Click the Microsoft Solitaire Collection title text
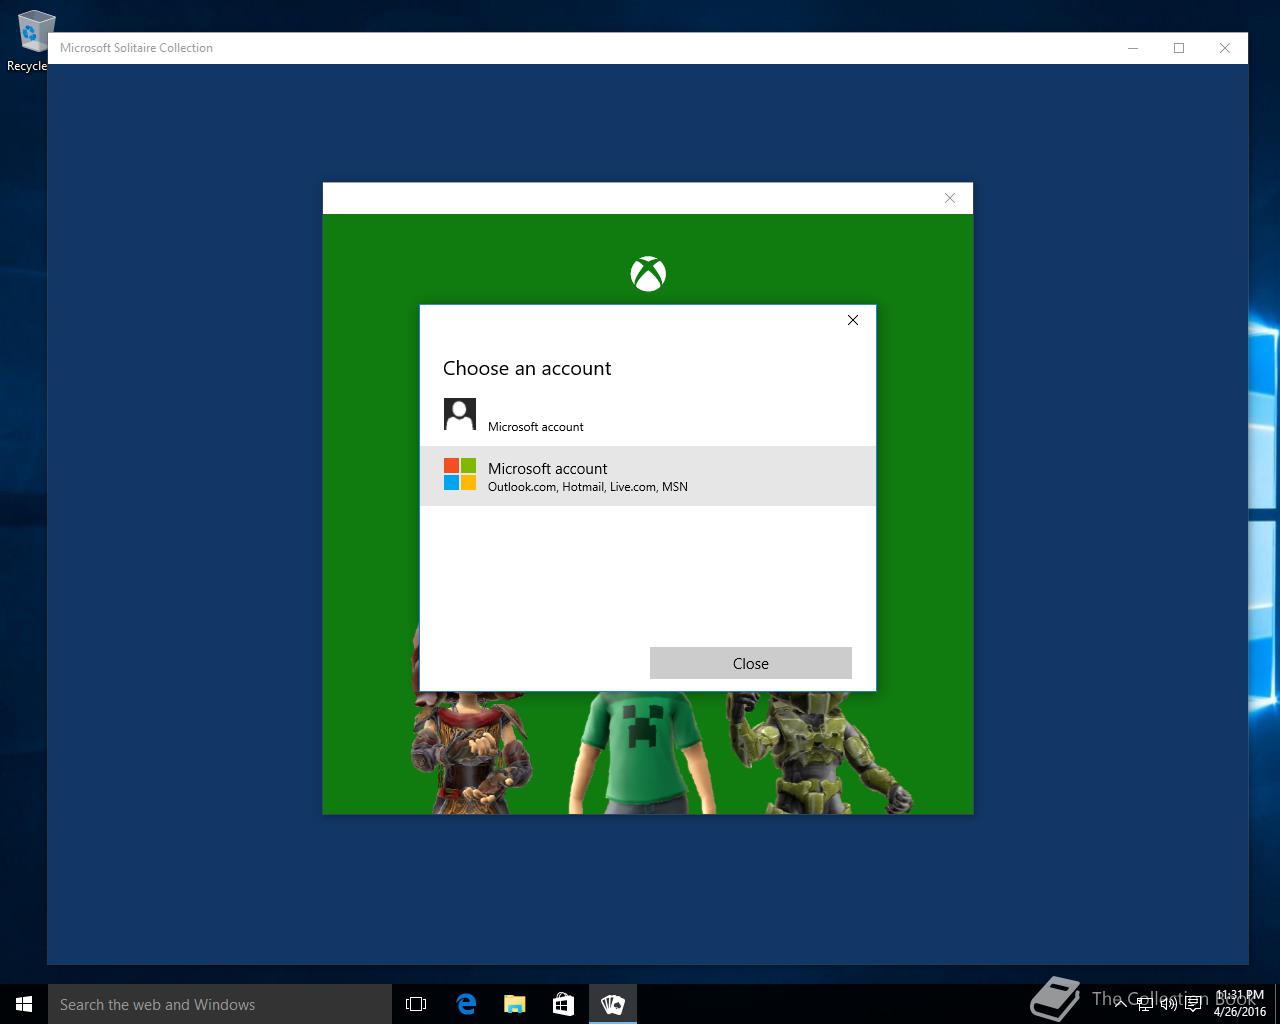This screenshot has height=1024, width=1280. [136, 48]
